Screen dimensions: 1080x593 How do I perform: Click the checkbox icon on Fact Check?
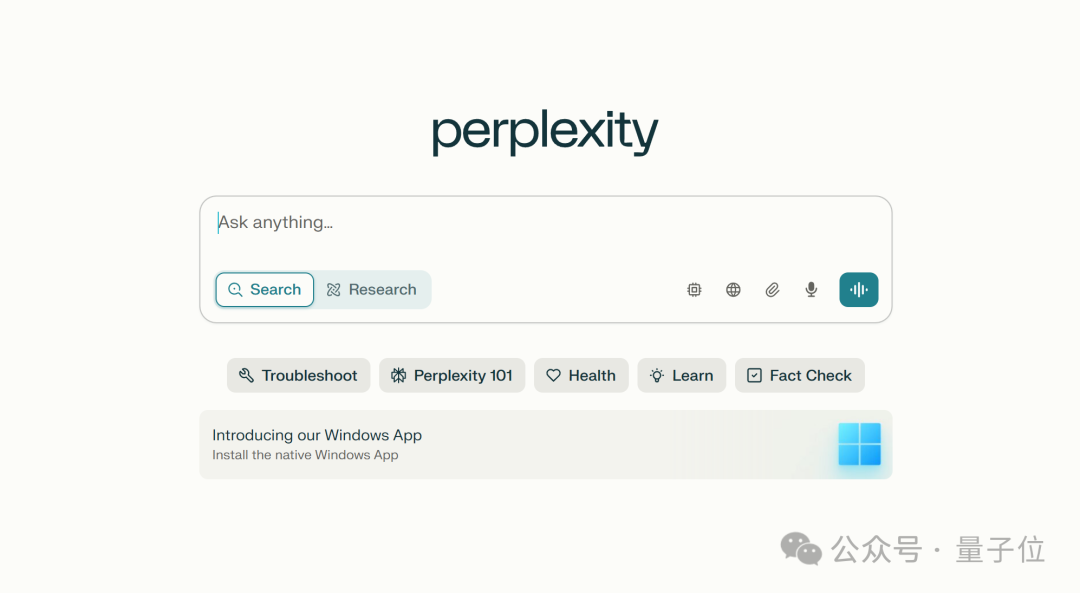pos(754,375)
